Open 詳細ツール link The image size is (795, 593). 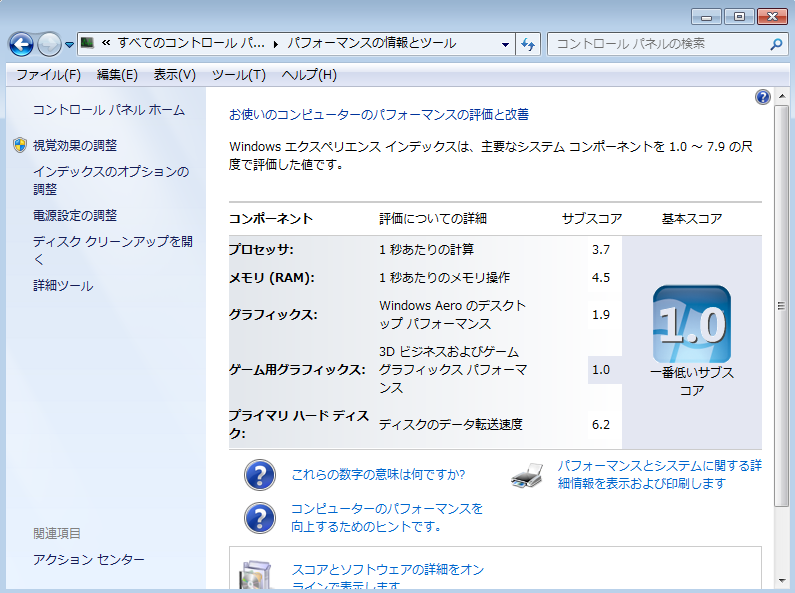(x=63, y=286)
